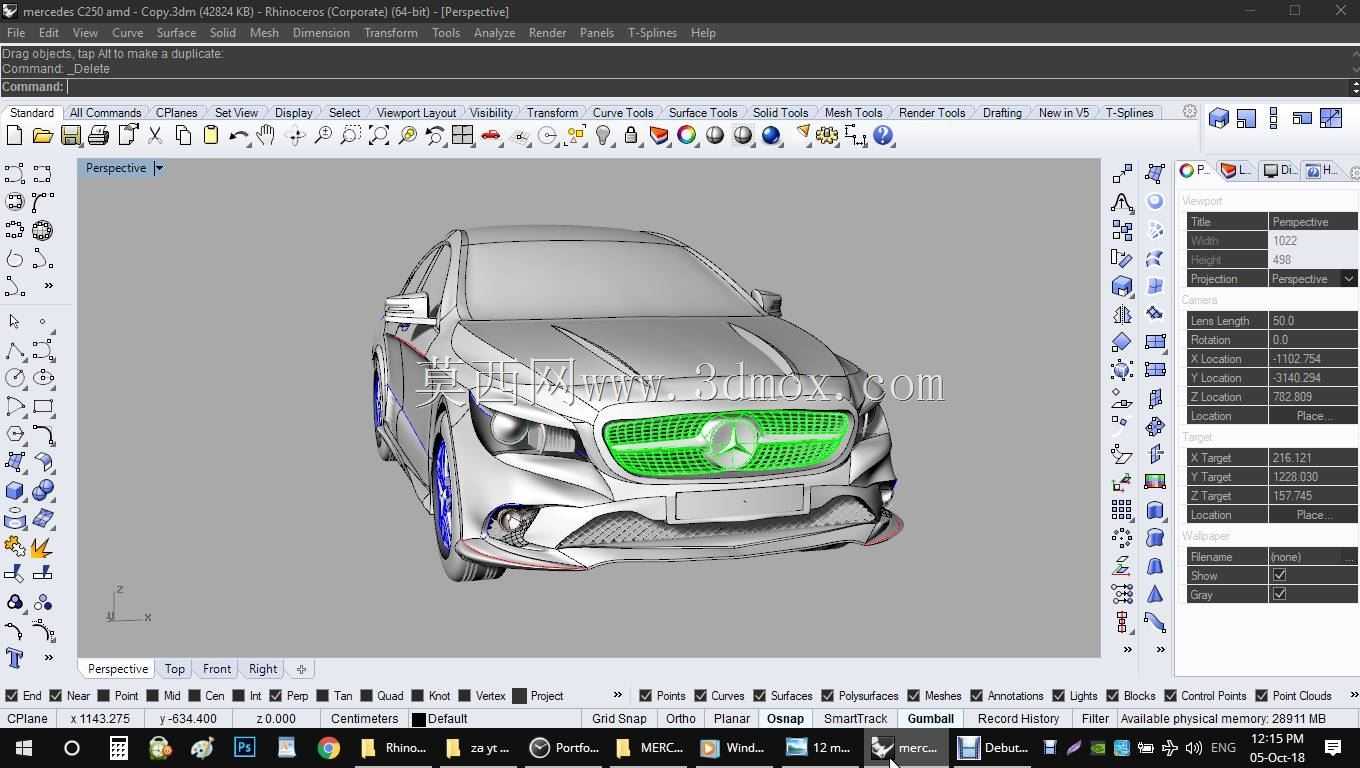Toggle Gumball in status bar
This screenshot has width=1360, height=768.
coord(931,719)
